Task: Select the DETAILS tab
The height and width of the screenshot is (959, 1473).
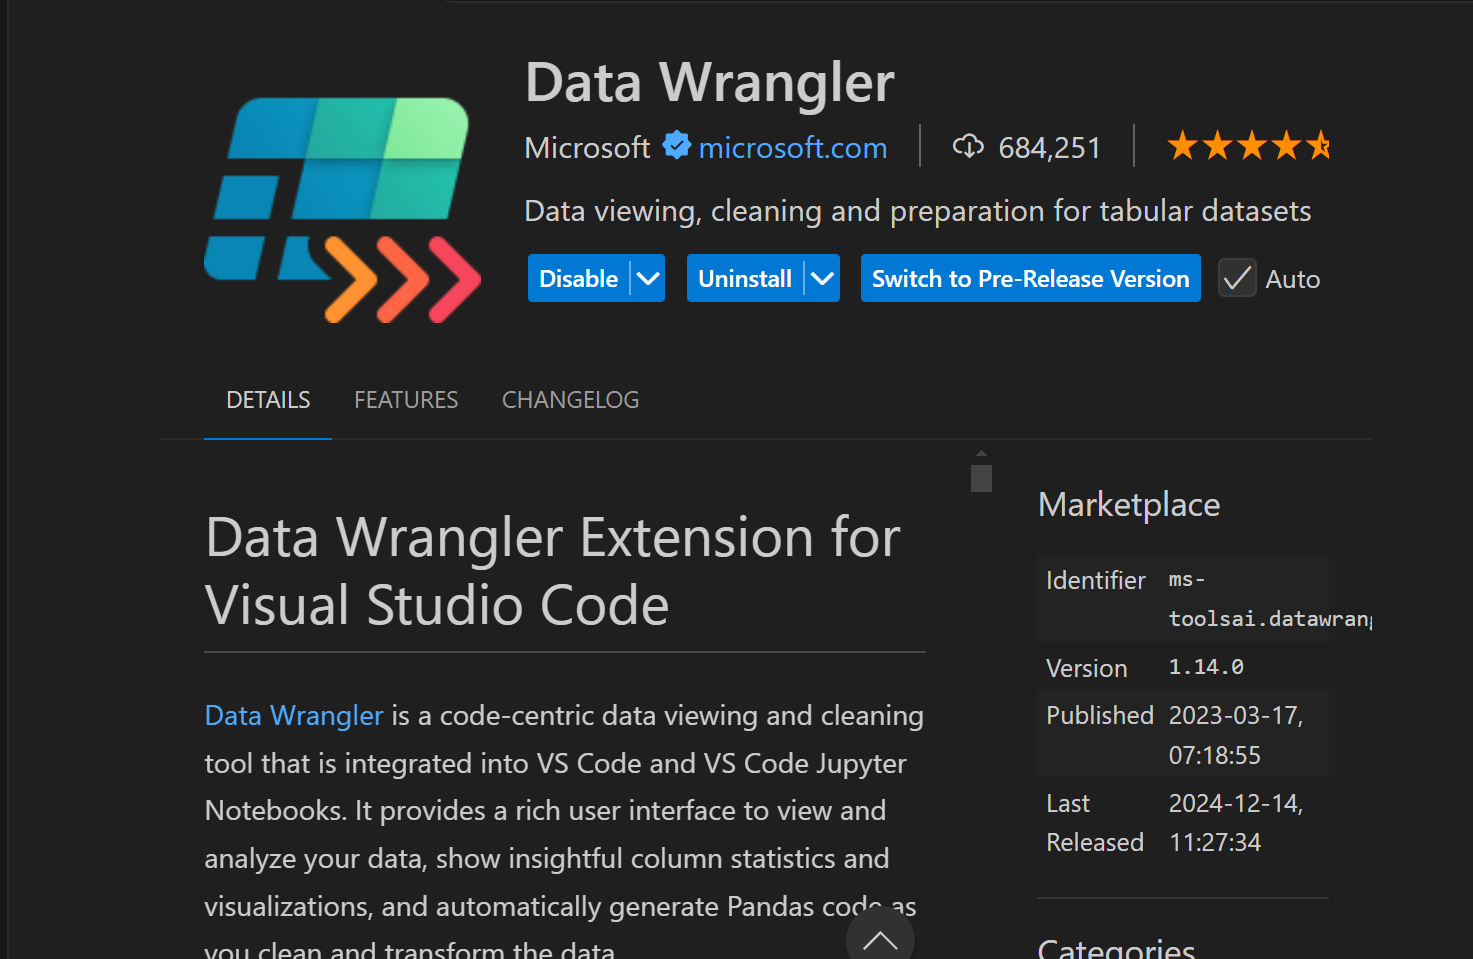Action: 268,400
